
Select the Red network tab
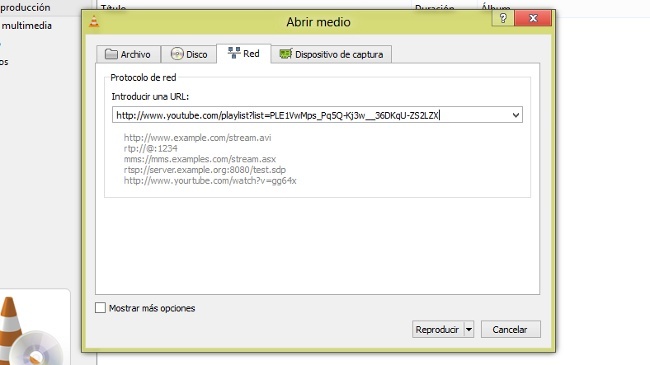[x=244, y=54]
